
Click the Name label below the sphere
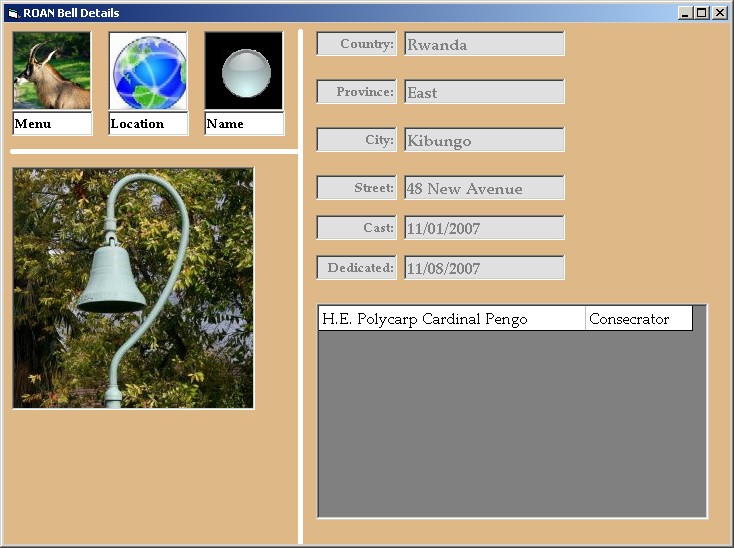click(x=244, y=124)
